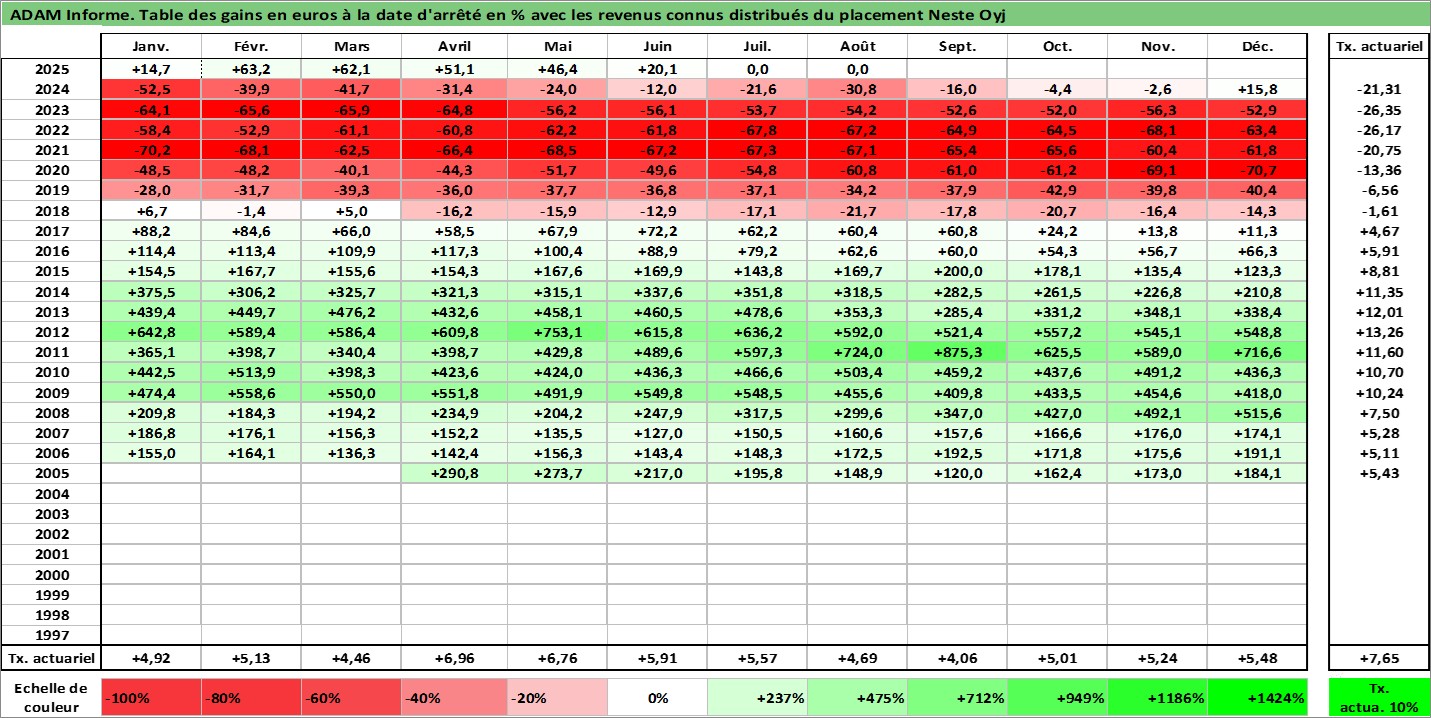Screen dimensions: 1431x718
Task: Click the 2024 actuarial rate -21,31
Action: coord(1379,89)
